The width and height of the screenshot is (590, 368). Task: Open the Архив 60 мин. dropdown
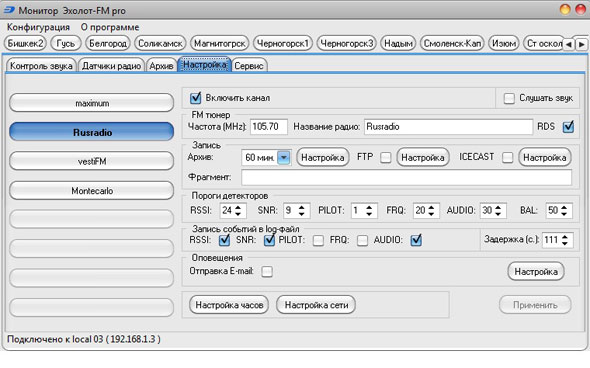coord(284,158)
